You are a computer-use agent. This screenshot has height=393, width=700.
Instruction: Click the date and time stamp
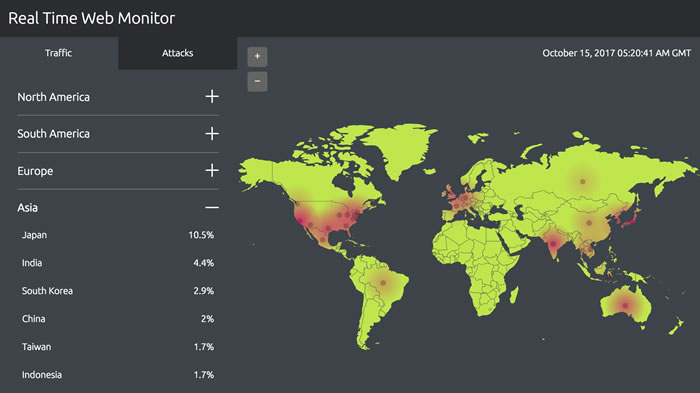coord(617,53)
